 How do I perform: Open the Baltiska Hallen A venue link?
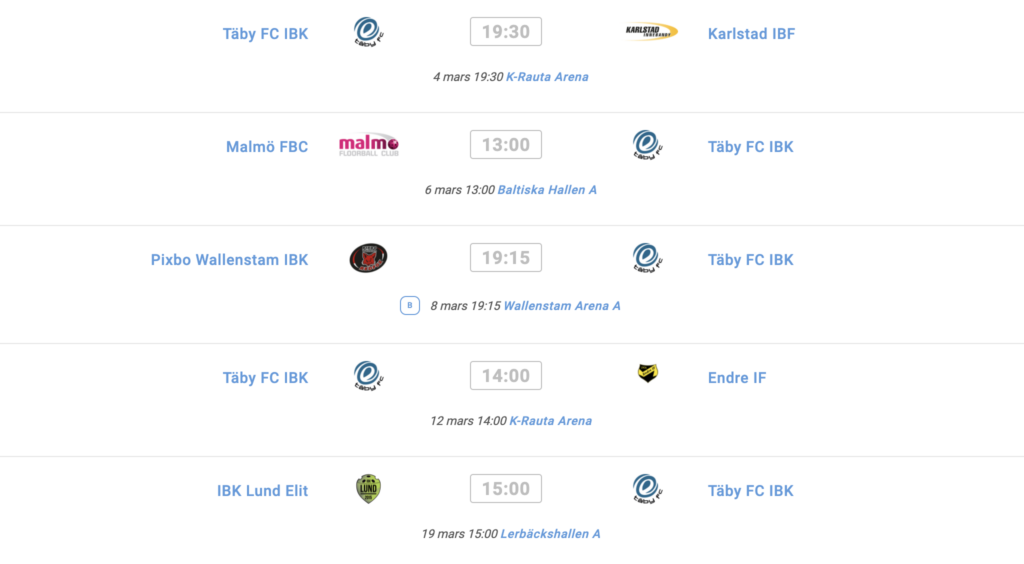(547, 190)
